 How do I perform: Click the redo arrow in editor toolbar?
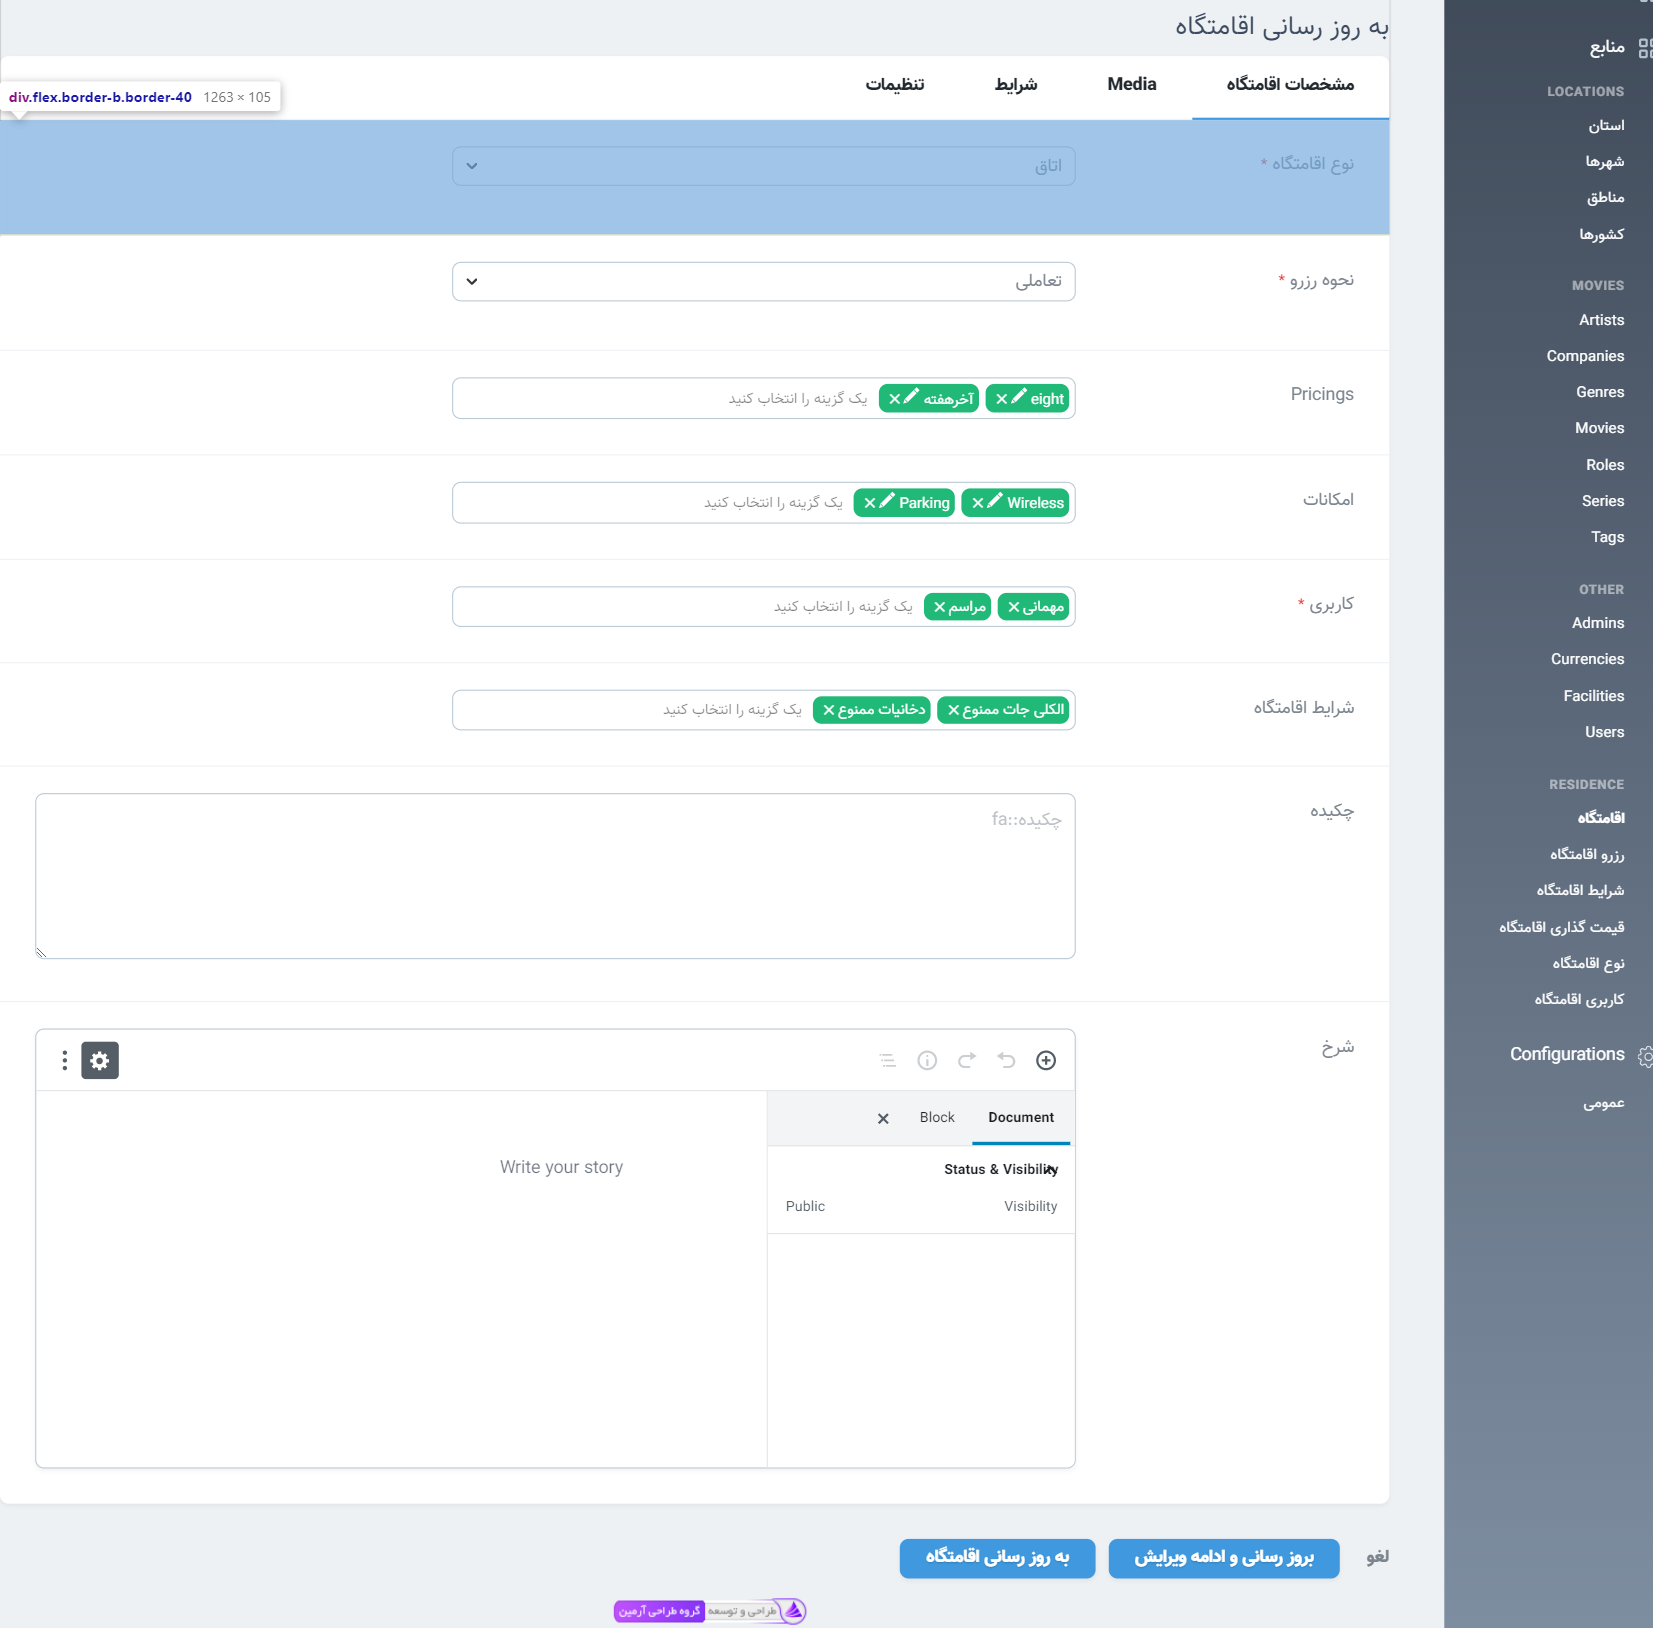(966, 1061)
